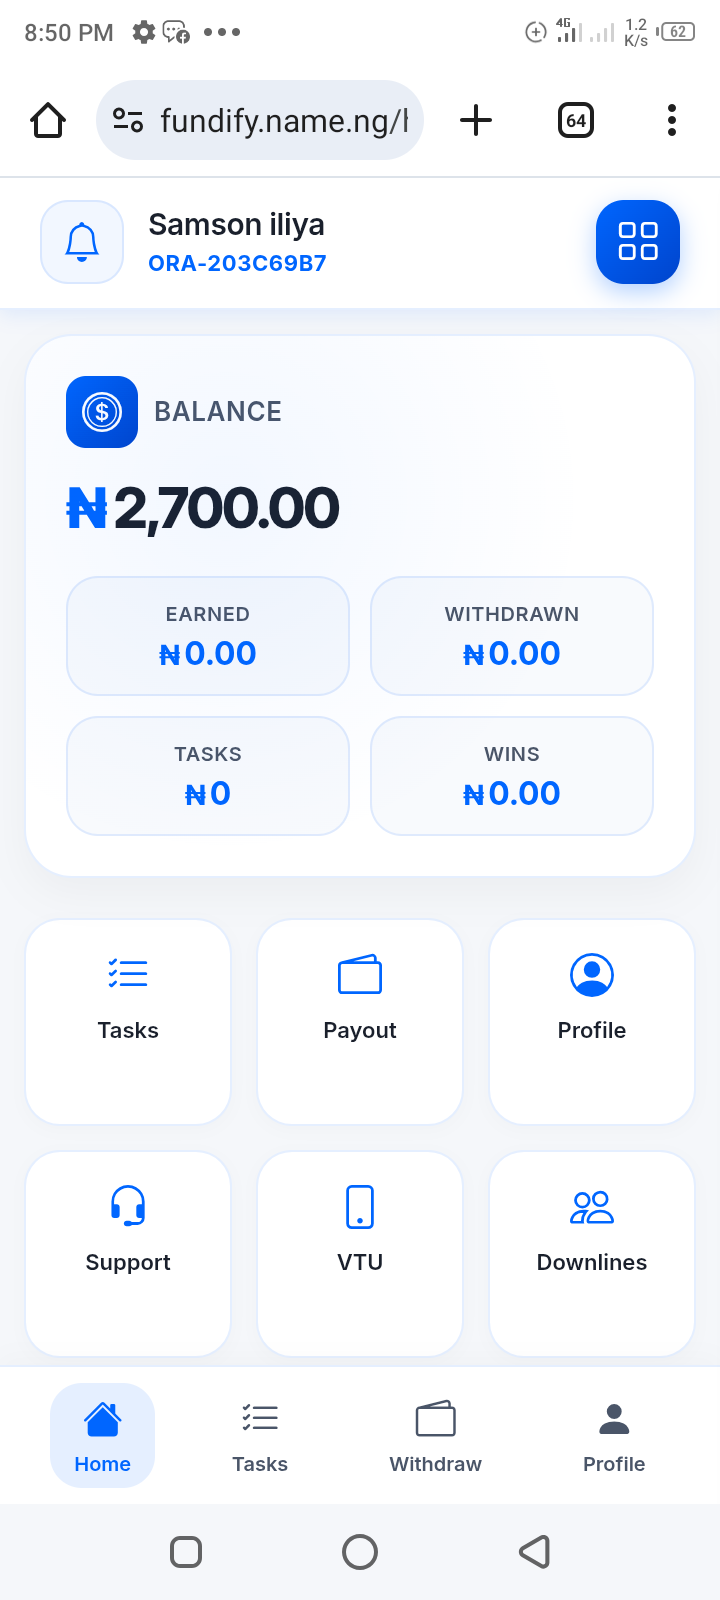Switch to the Home bottom tab
The width and height of the screenshot is (720, 1600).
point(102,1436)
